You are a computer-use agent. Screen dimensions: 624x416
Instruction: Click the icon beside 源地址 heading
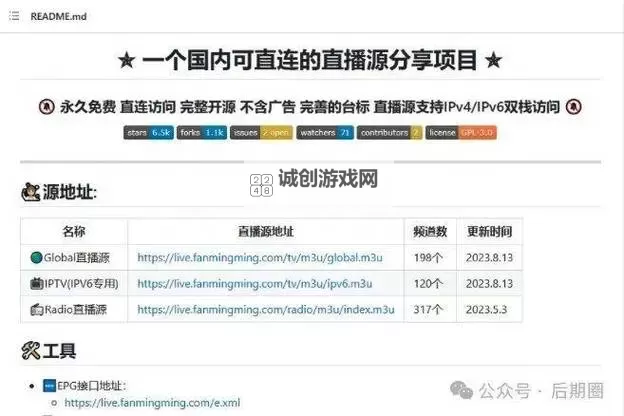31,192
